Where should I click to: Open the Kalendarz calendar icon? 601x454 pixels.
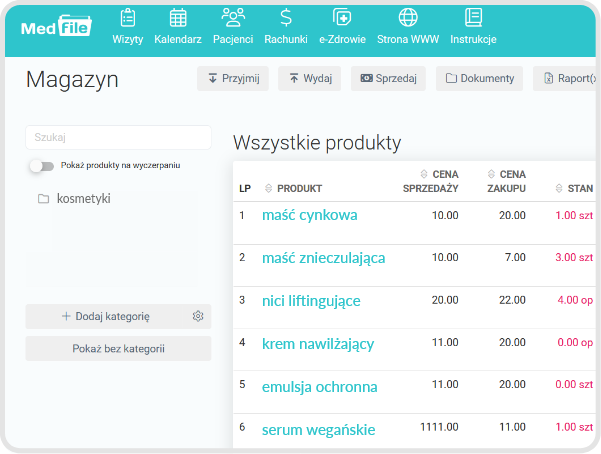[x=178, y=18]
